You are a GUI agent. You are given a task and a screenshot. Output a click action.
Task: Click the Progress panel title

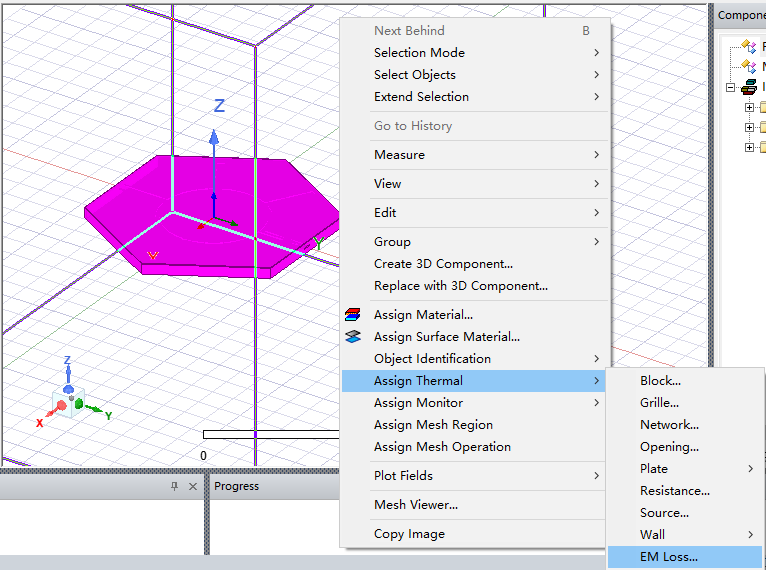tap(237, 487)
